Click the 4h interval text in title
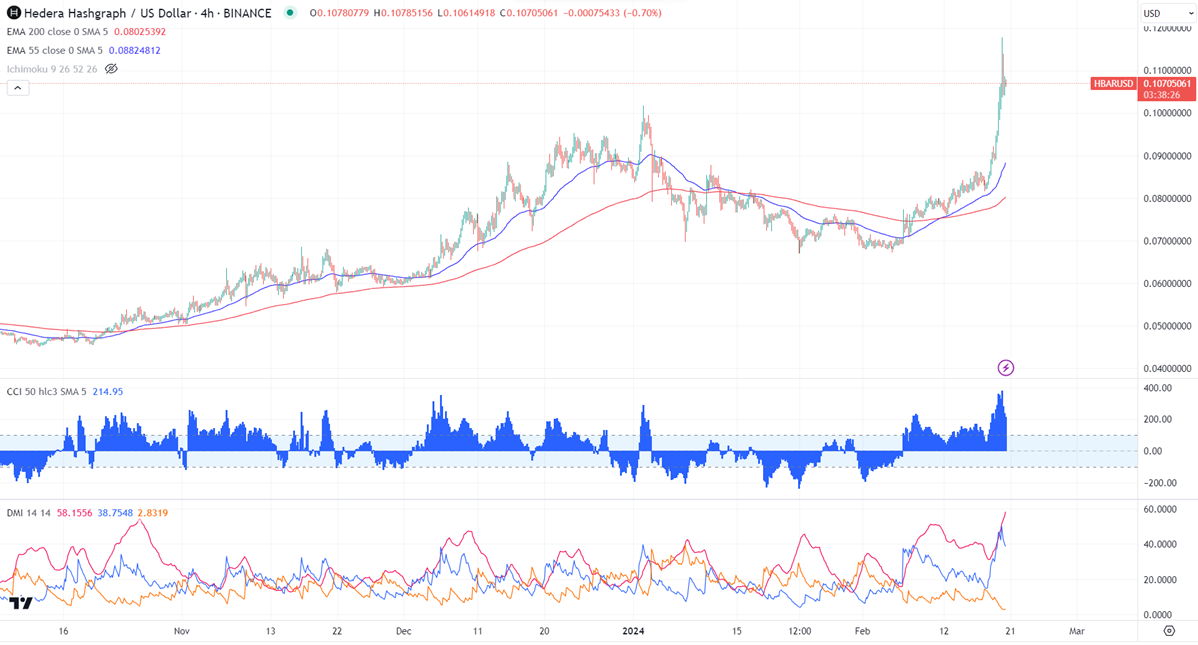Viewport: 1198px width, 645px height. pos(207,13)
